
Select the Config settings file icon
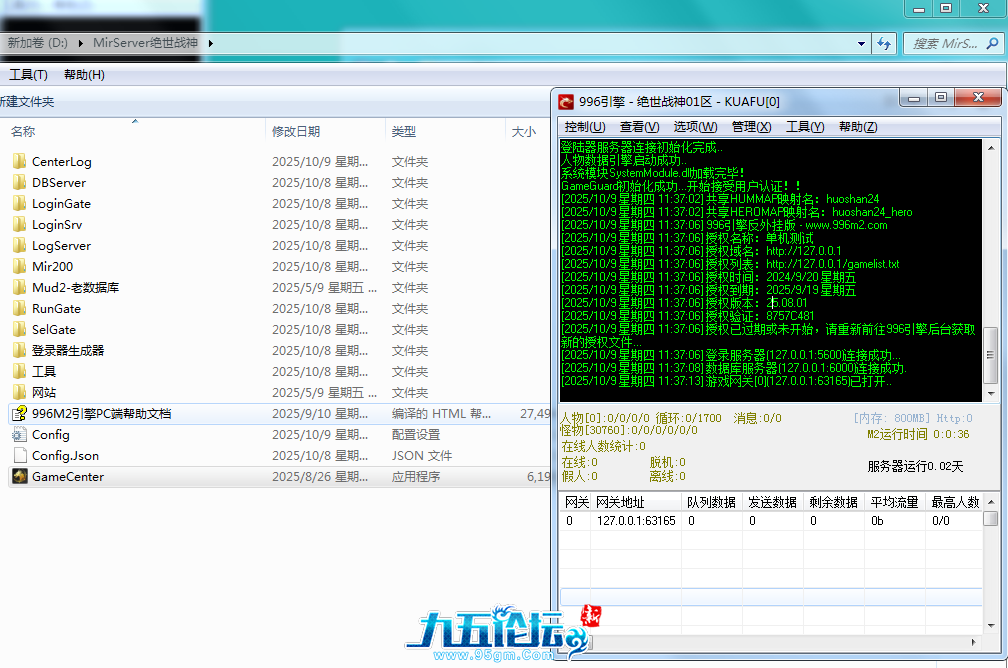coord(19,435)
